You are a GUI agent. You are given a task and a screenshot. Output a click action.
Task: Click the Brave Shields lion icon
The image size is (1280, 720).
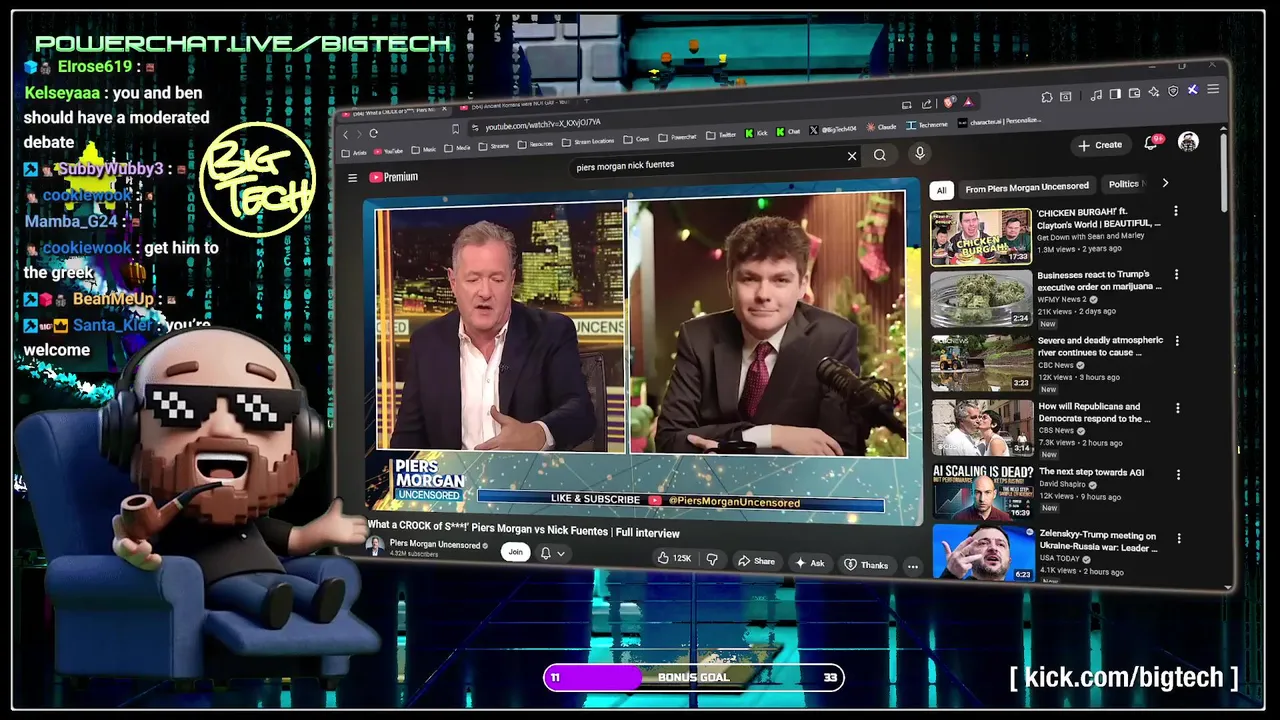pyautogui.click(x=949, y=102)
